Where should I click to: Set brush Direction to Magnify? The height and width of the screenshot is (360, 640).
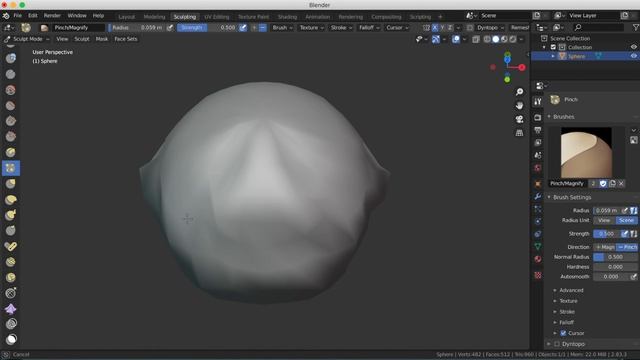[604, 247]
